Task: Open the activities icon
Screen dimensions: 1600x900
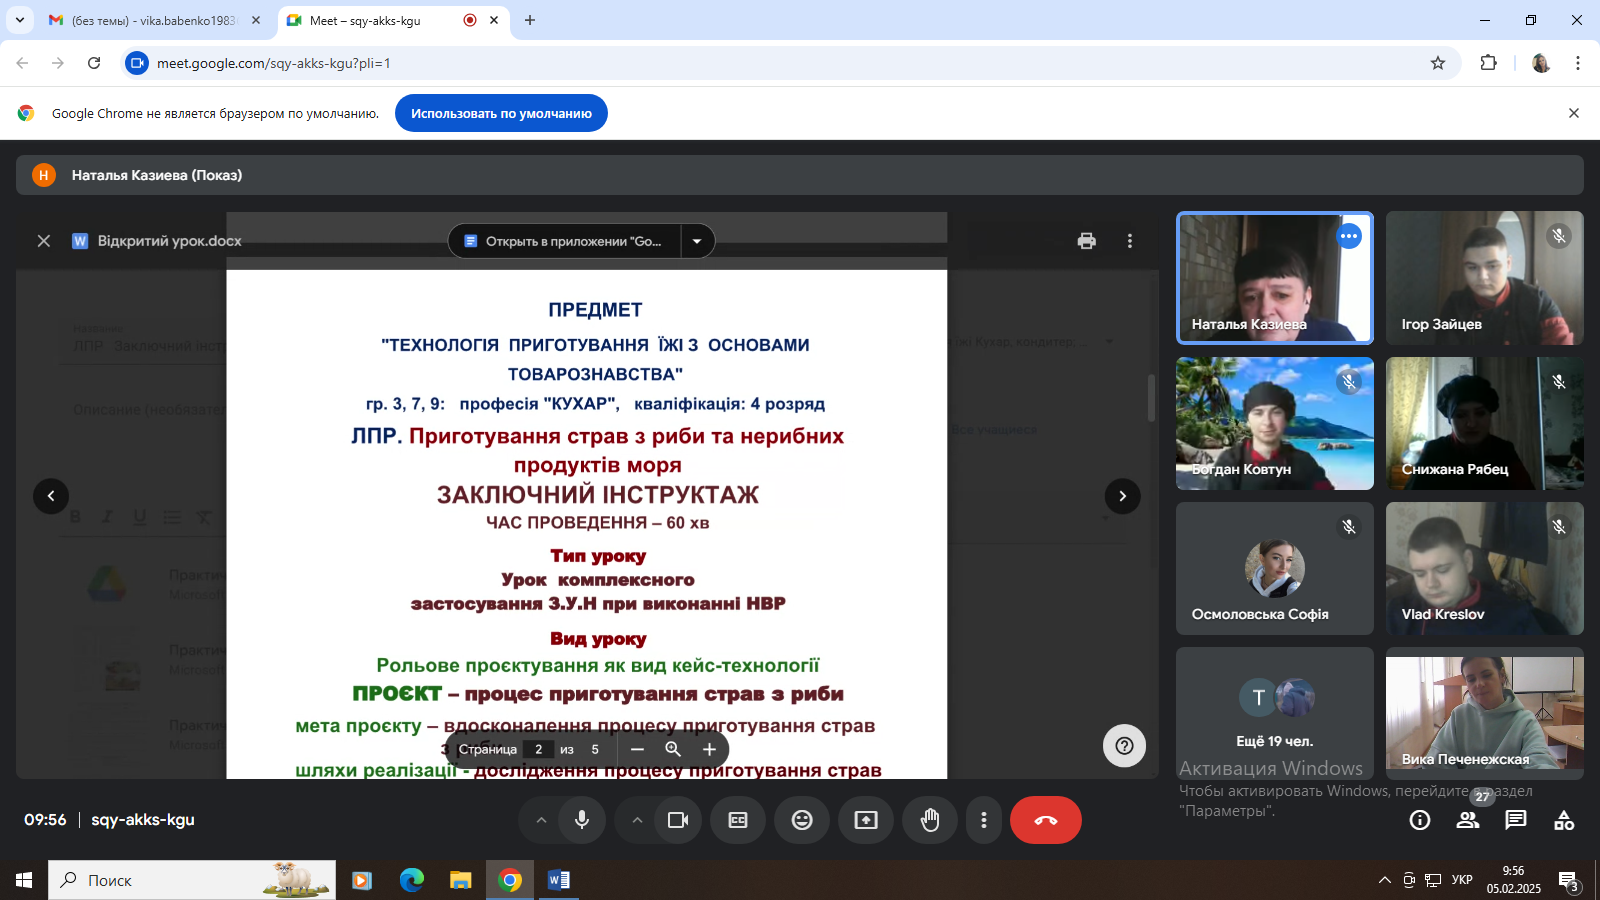Action: pos(1564,820)
